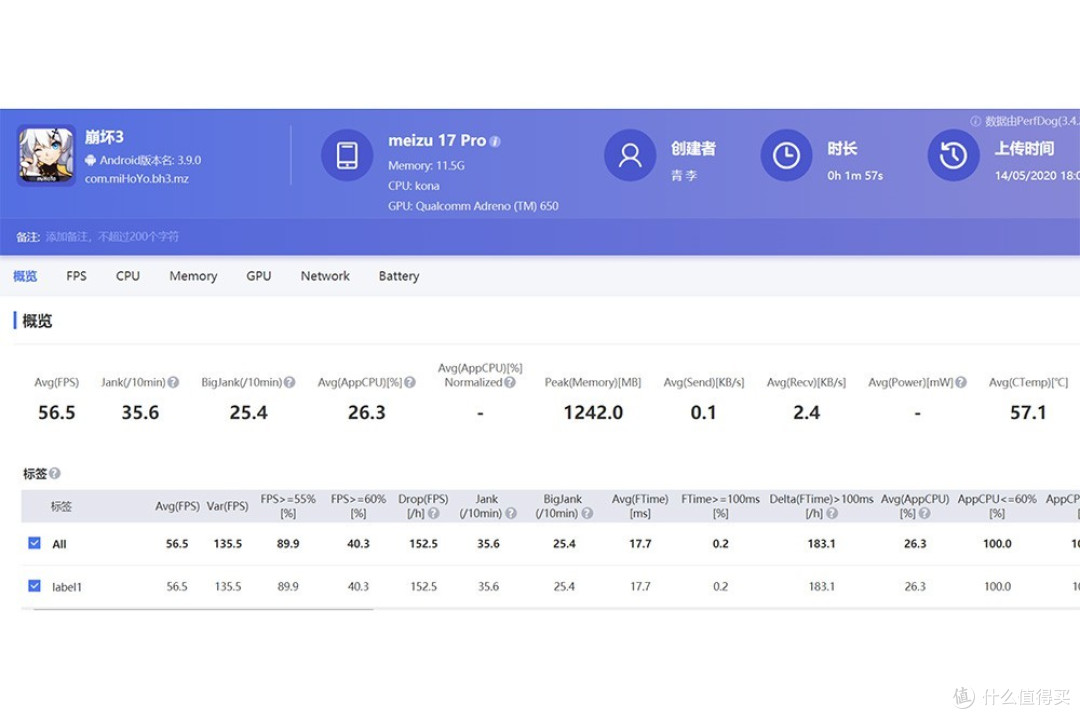1080x719 pixels.
Task: Open the Network tab
Action: pos(325,276)
